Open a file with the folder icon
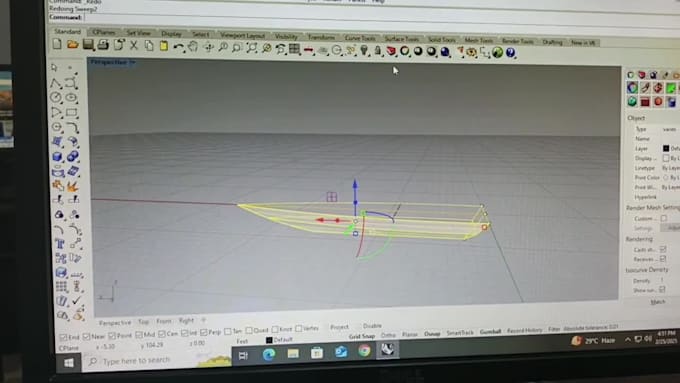 [x=72, y=44]
